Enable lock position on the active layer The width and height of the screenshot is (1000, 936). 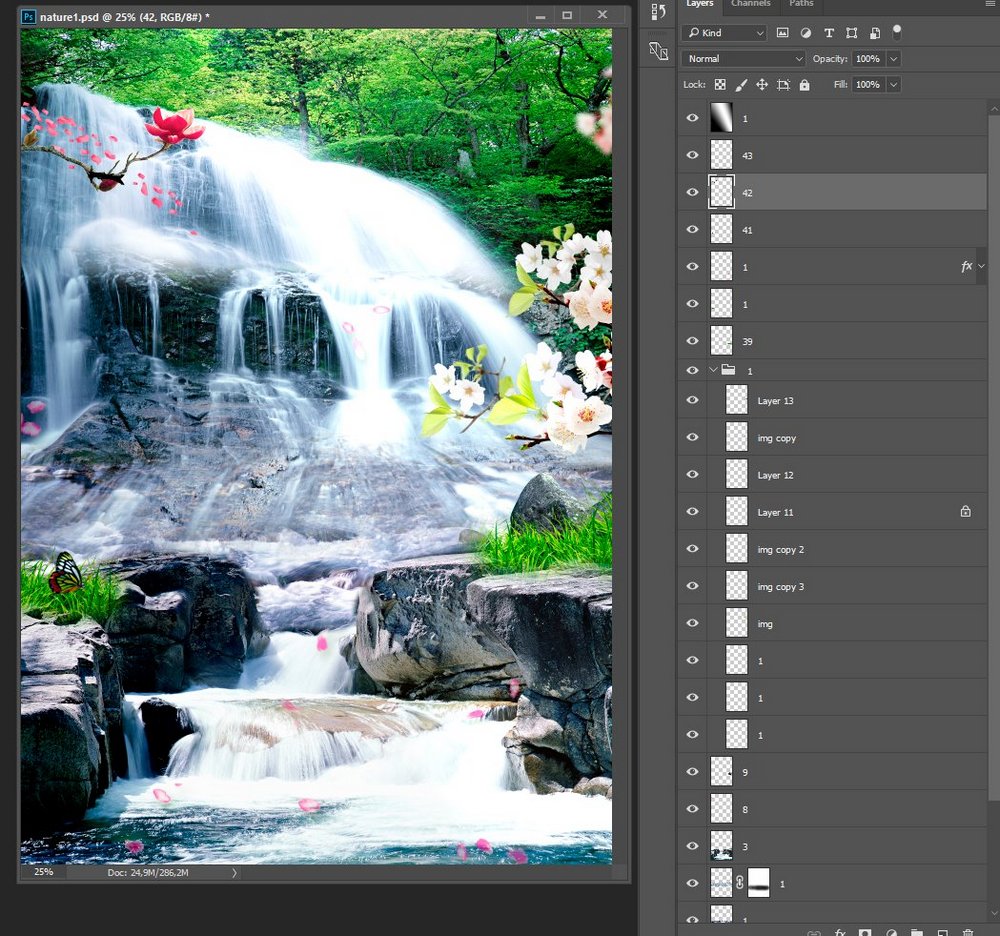pos(761,84)
